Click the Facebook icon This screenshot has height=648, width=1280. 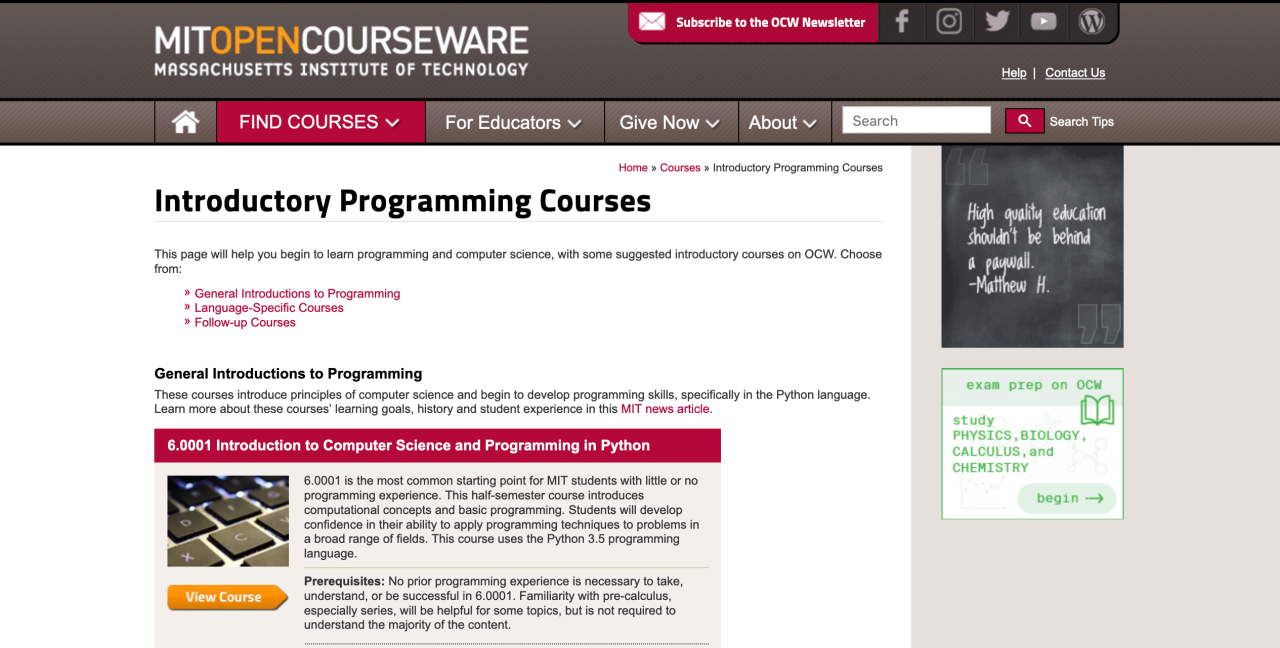click(x=901, y=21)
